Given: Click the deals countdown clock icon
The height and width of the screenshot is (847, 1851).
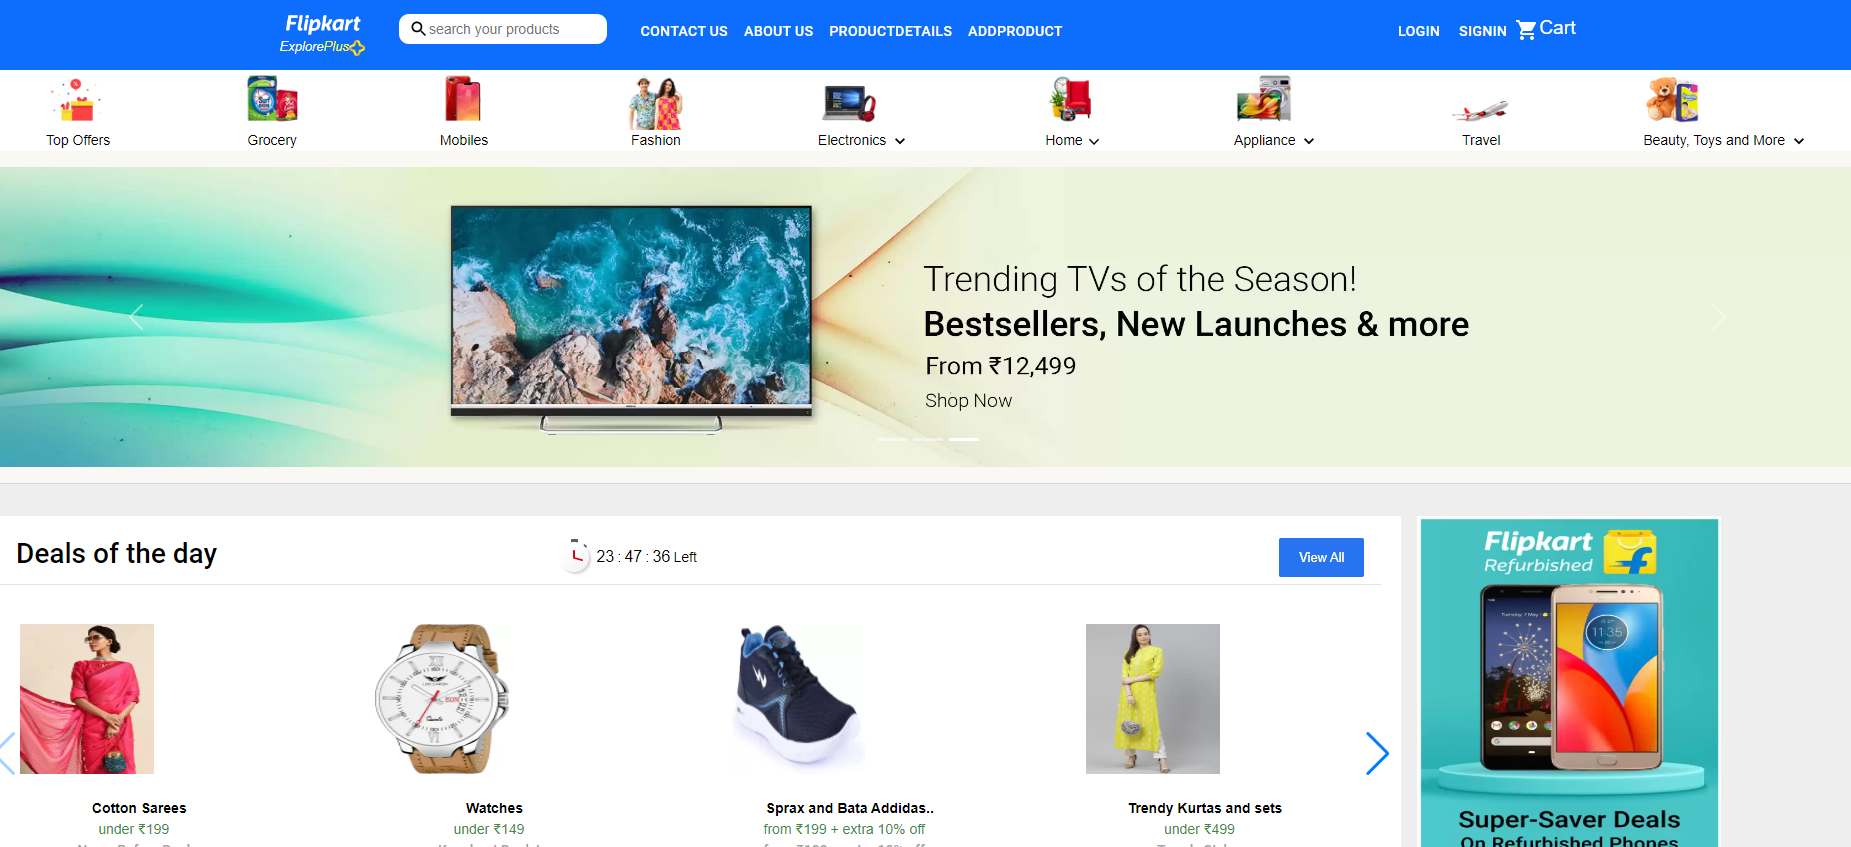Looking at the screenshot, I should pyautogui.click(x=575, y=555).
